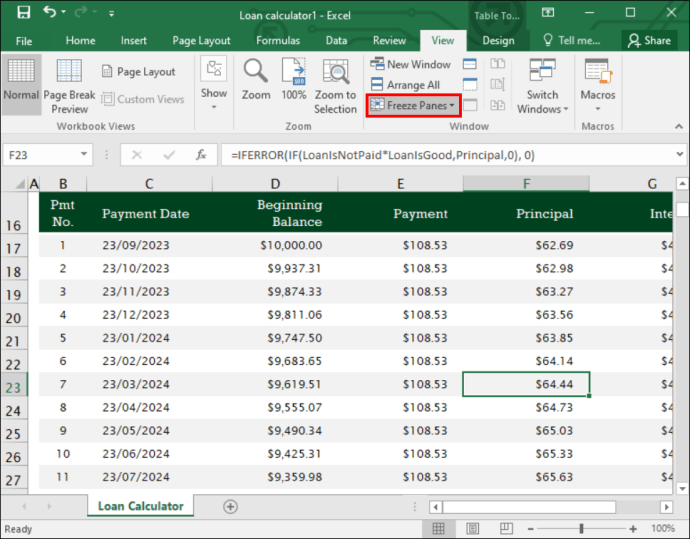Screen dimensions: 690x539
Task: Click the 100% zoom icon
Action: point(294,71)
